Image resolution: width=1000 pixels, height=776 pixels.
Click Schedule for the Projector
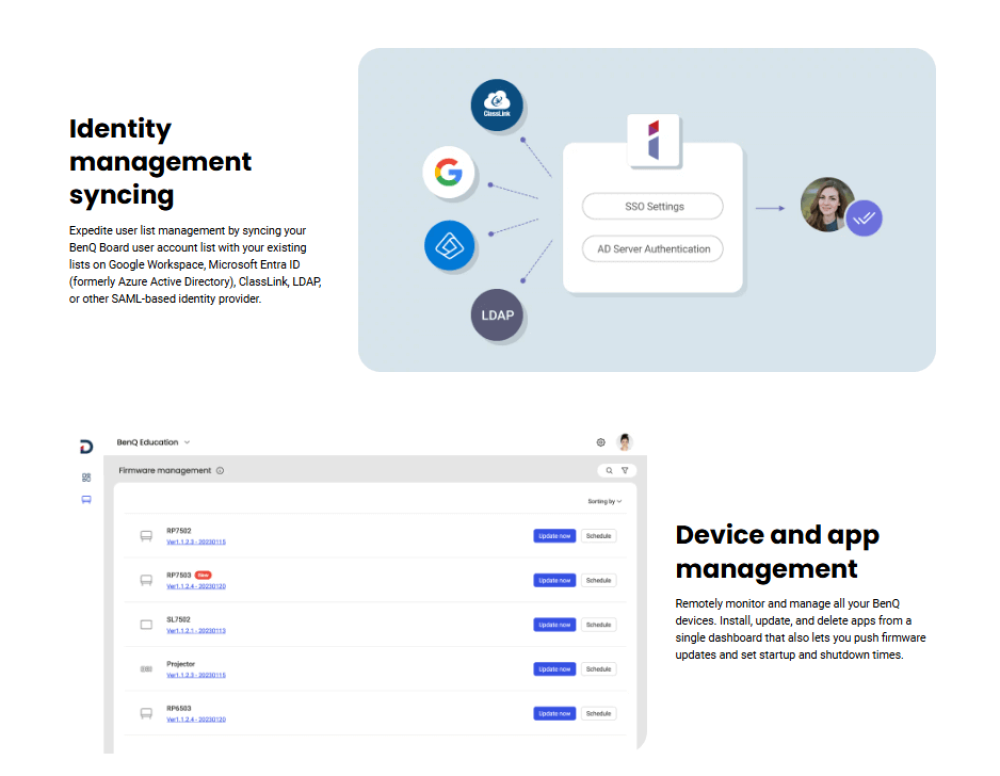598,669
